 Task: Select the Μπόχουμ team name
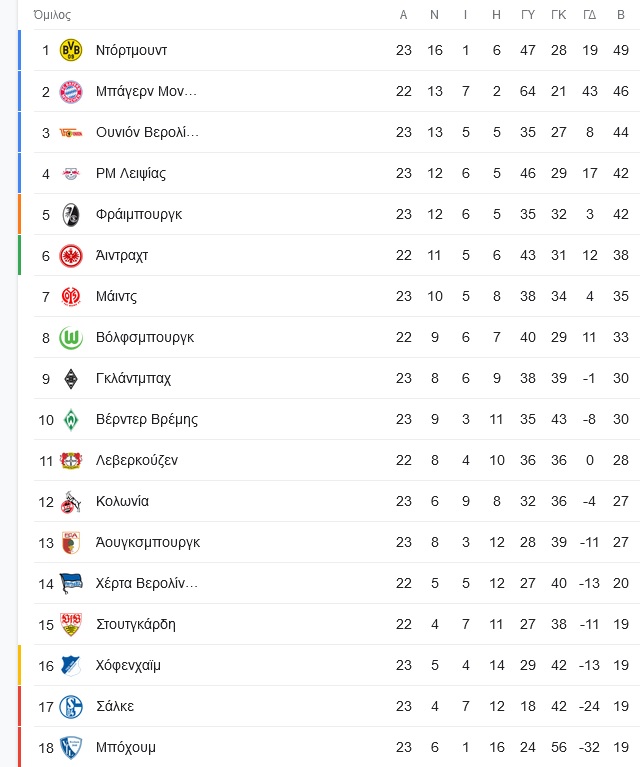(x=126, y=747)
